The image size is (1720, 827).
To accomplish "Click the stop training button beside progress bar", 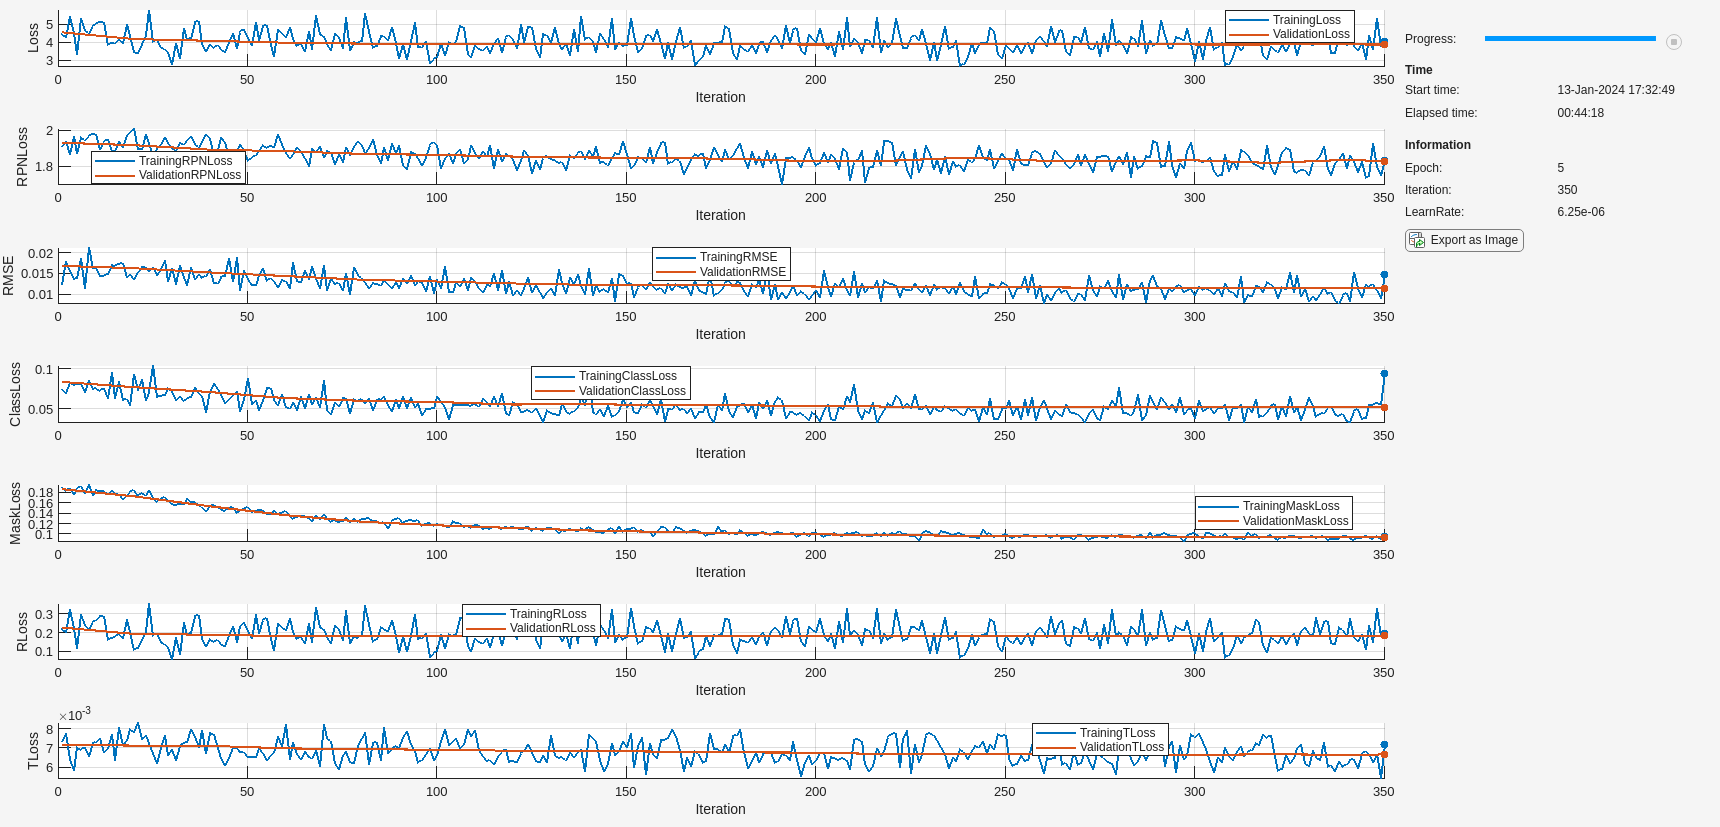I will (x=1674, y=42).
